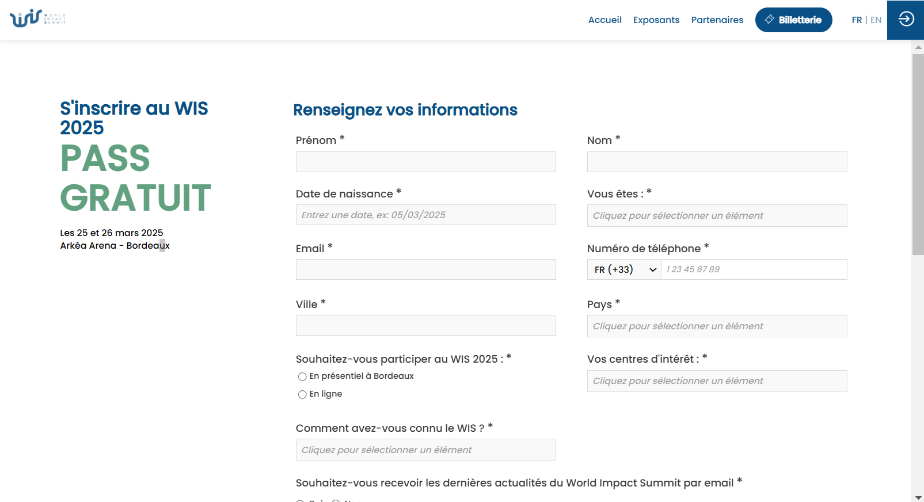The height and width of the screenshot is (502, 924).
Task: Click the WIS logo in the header
Action: coord(37,19)
